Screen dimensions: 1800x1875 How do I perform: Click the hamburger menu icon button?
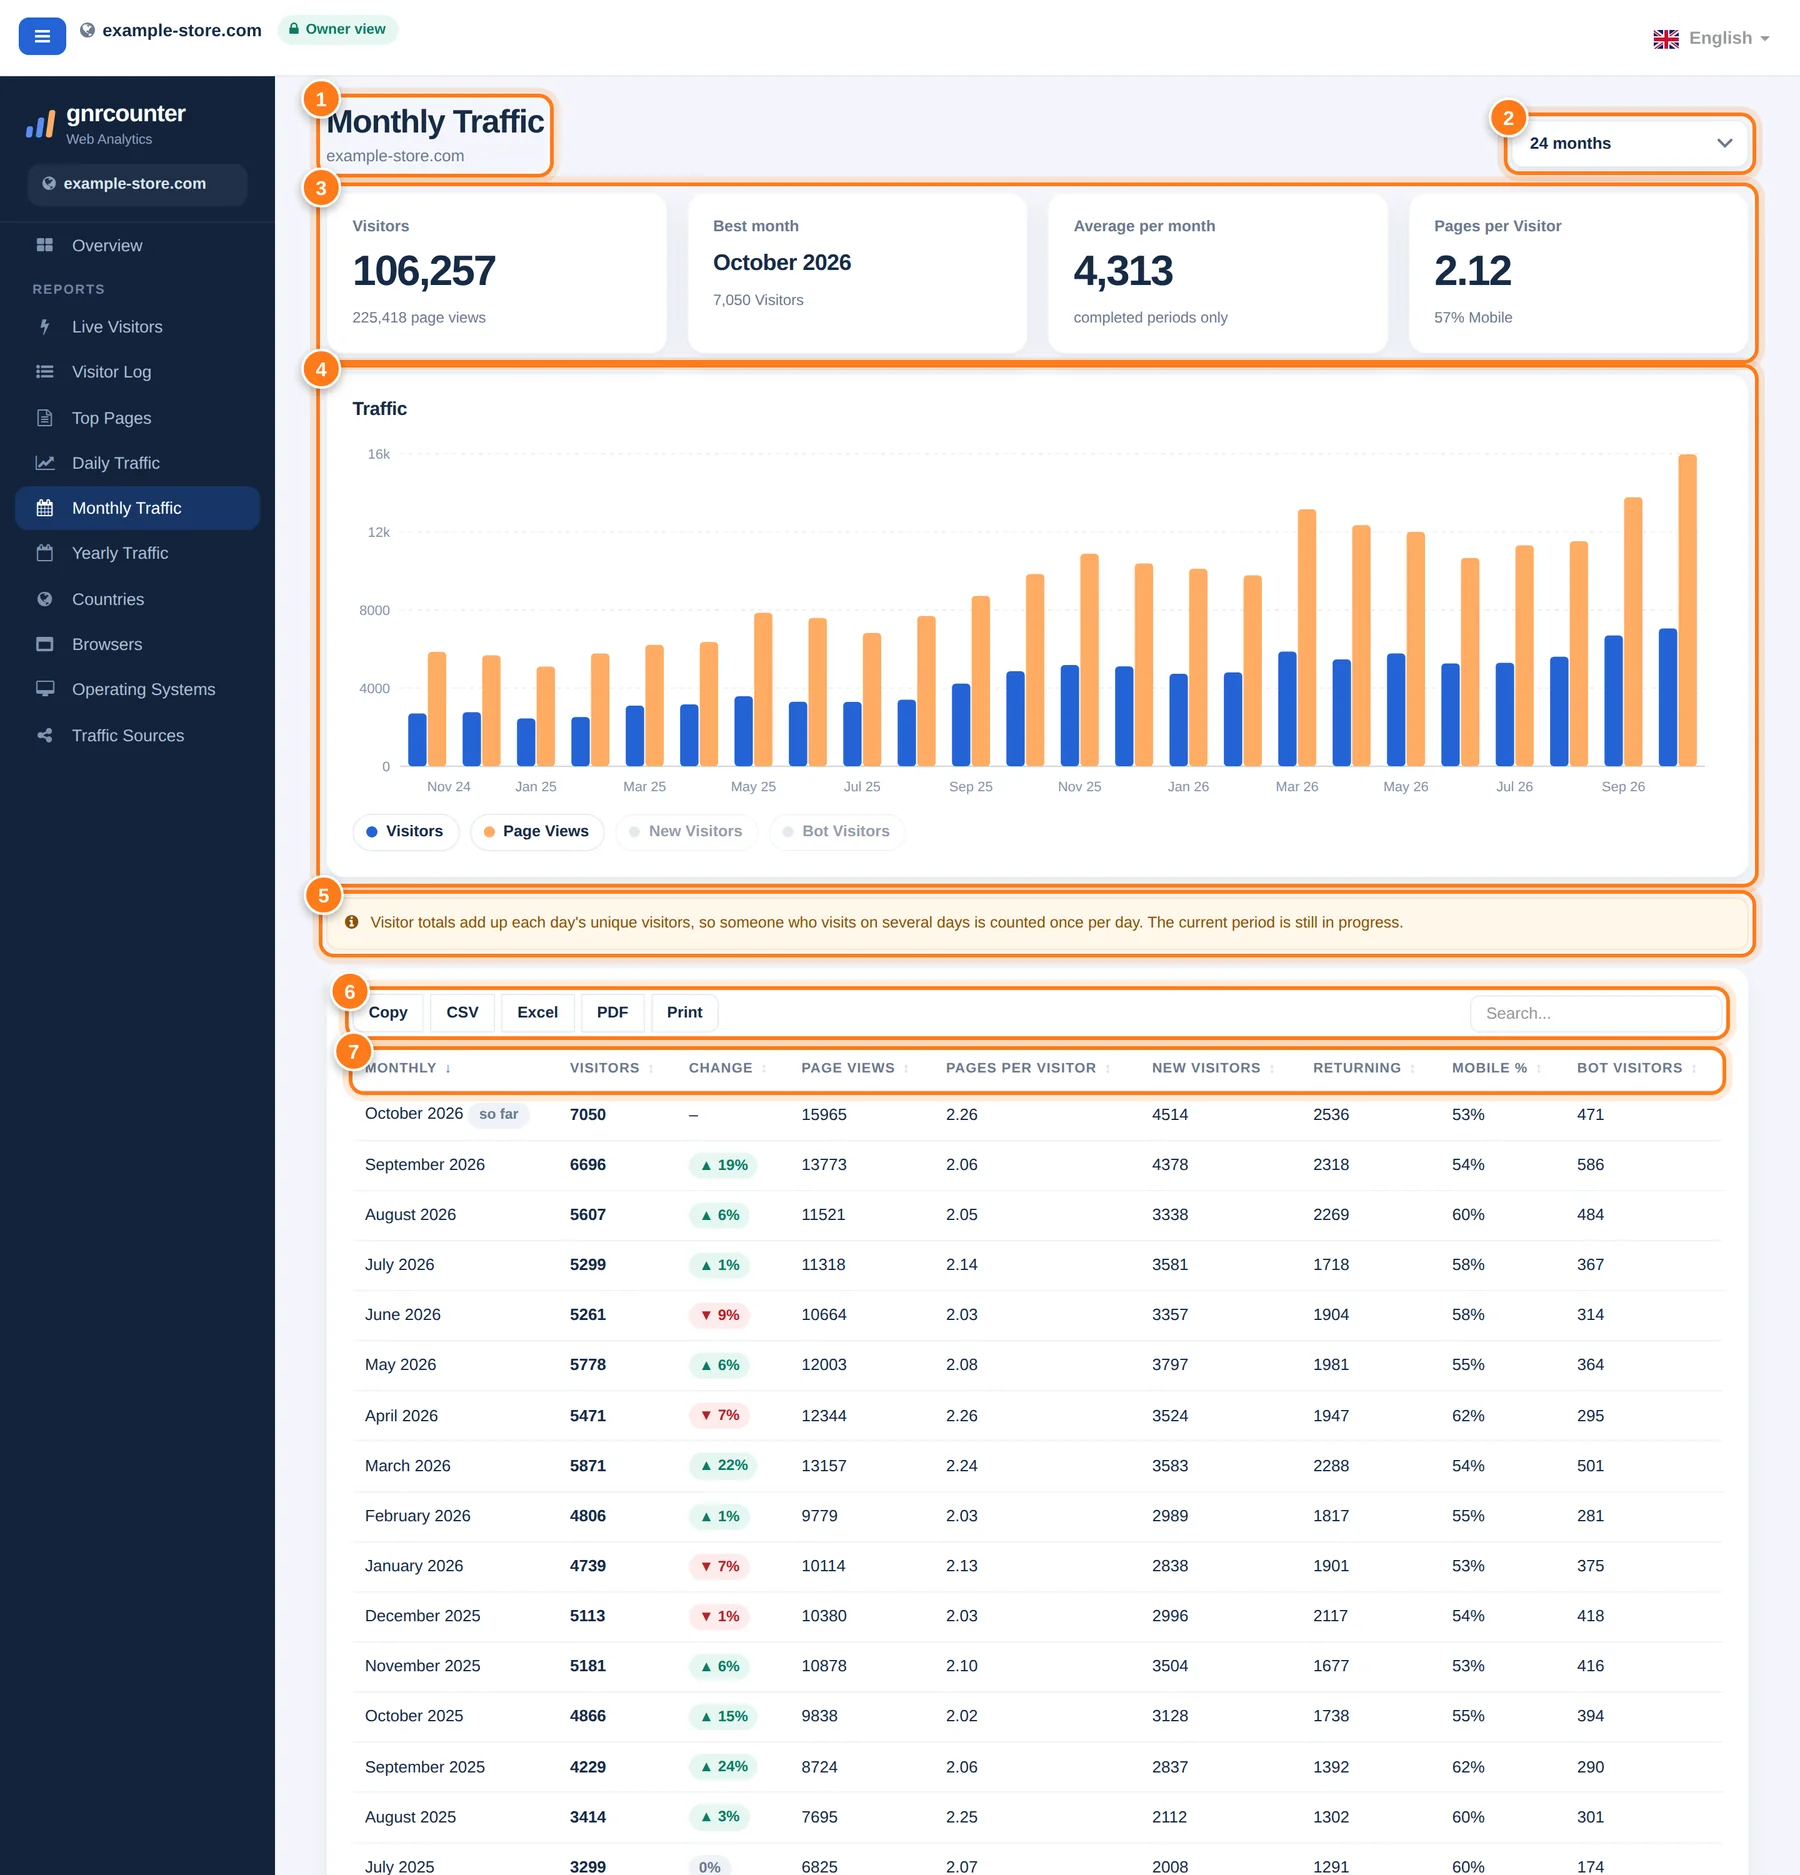coord(42,36)
